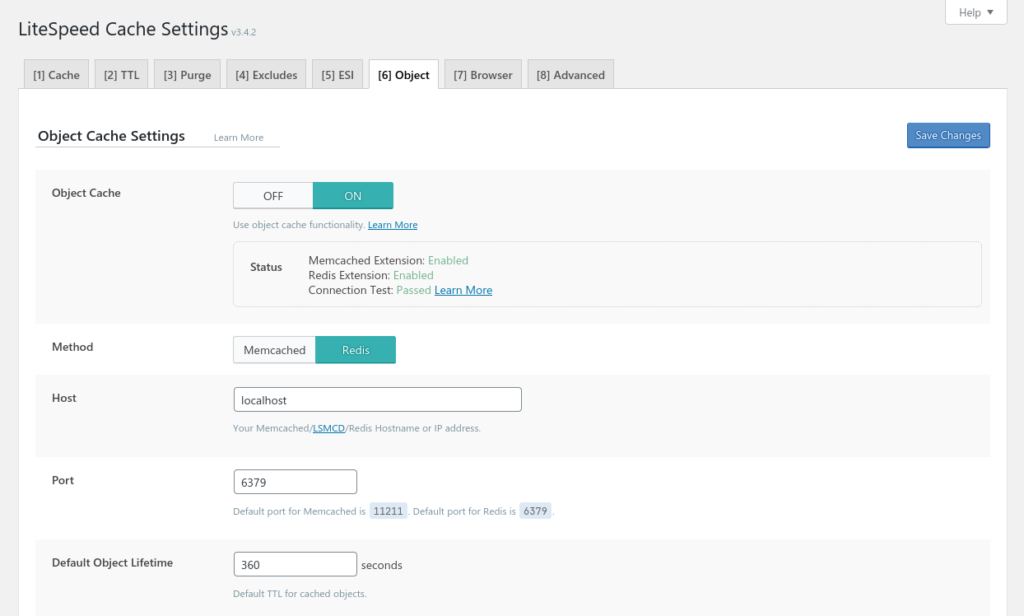Turn Object Cache OFF

pyautogui.click(x=273, y=196)
